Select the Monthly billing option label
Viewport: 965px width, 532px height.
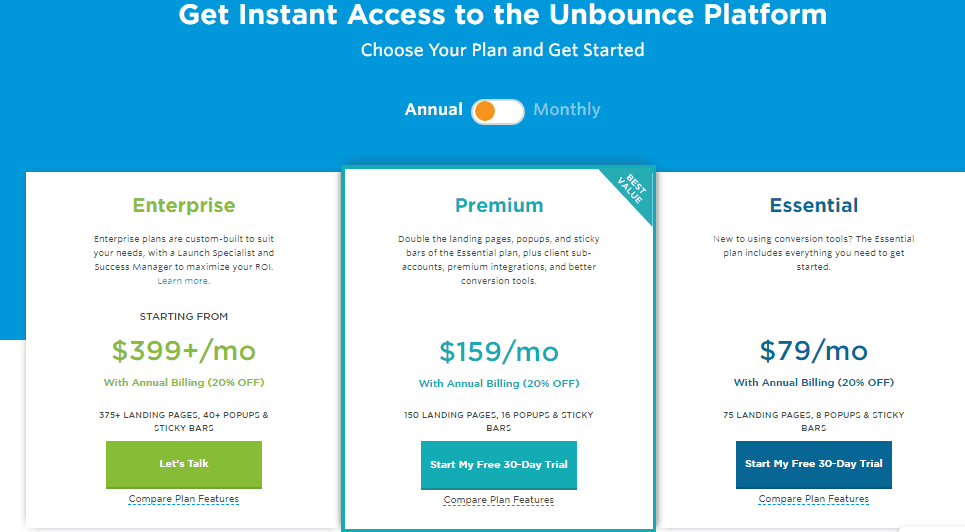click(x=567, y=110)
